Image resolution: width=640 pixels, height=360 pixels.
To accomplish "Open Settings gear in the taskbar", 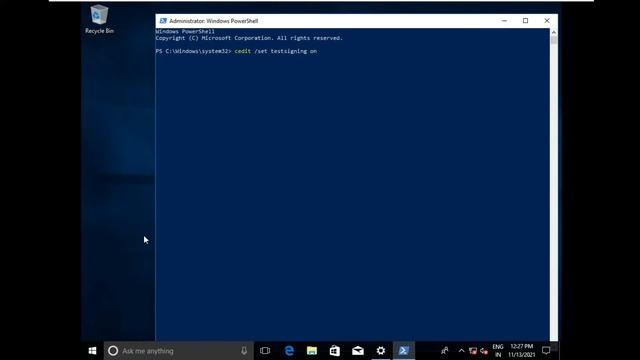I will [x=381, y=351].
